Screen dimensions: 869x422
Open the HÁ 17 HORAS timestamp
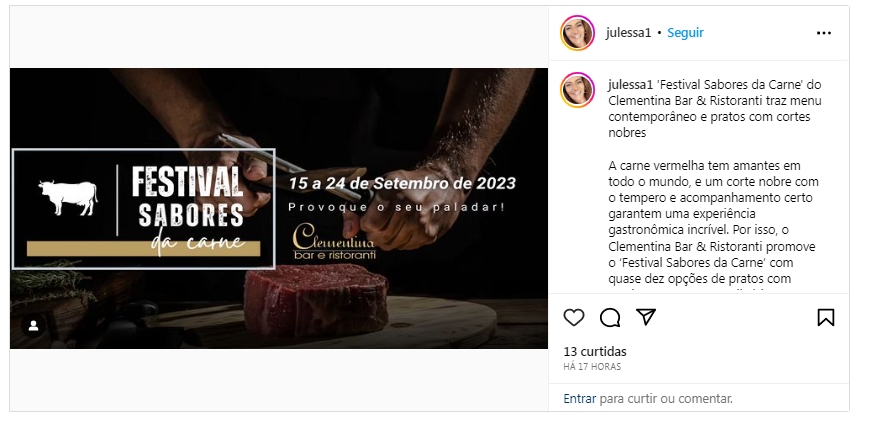[592, 367]
